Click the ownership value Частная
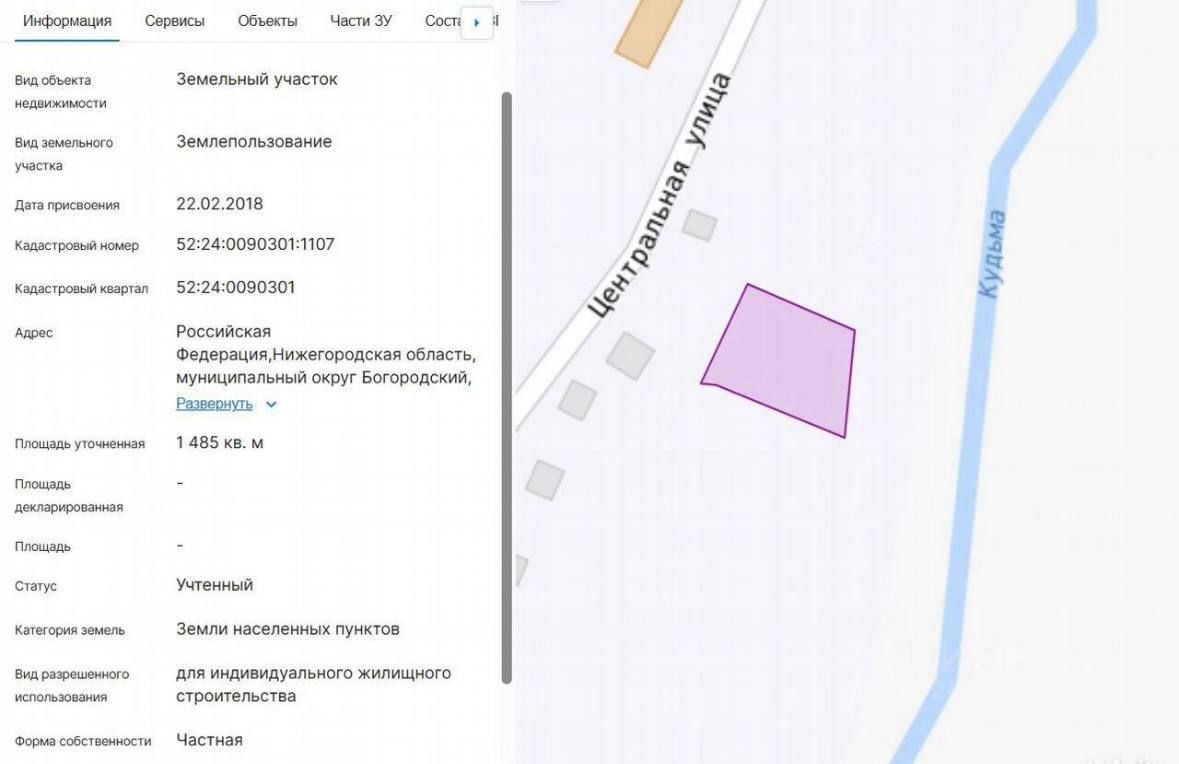1179x764 pixels. (209, 740)
